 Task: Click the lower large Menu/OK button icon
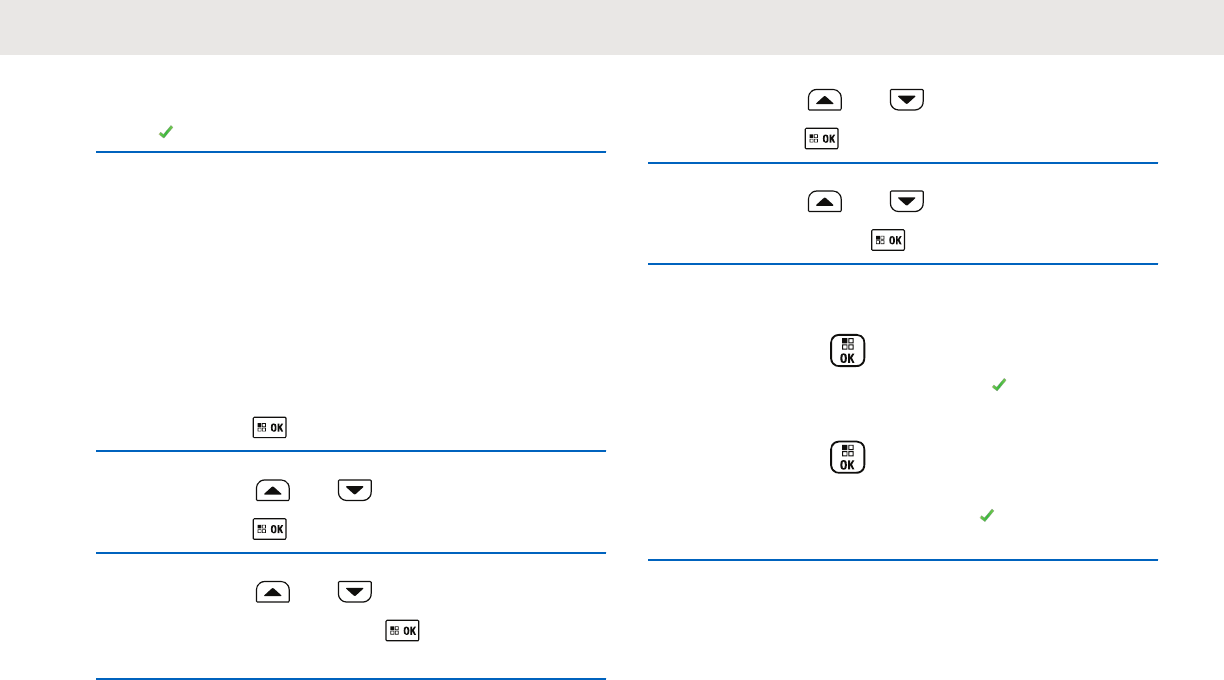pyautogui.click(x=847, y=457)
